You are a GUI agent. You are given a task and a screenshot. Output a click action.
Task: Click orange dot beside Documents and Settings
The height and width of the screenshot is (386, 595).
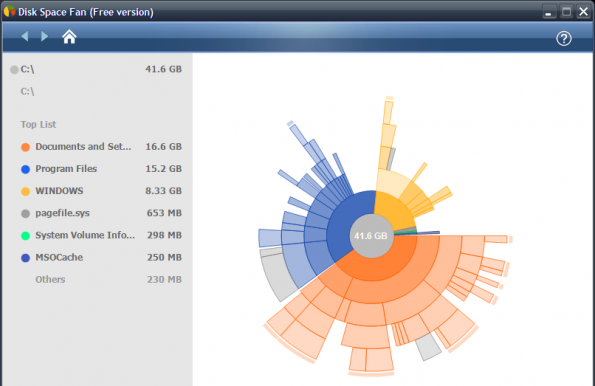click(x=25, y=147)
